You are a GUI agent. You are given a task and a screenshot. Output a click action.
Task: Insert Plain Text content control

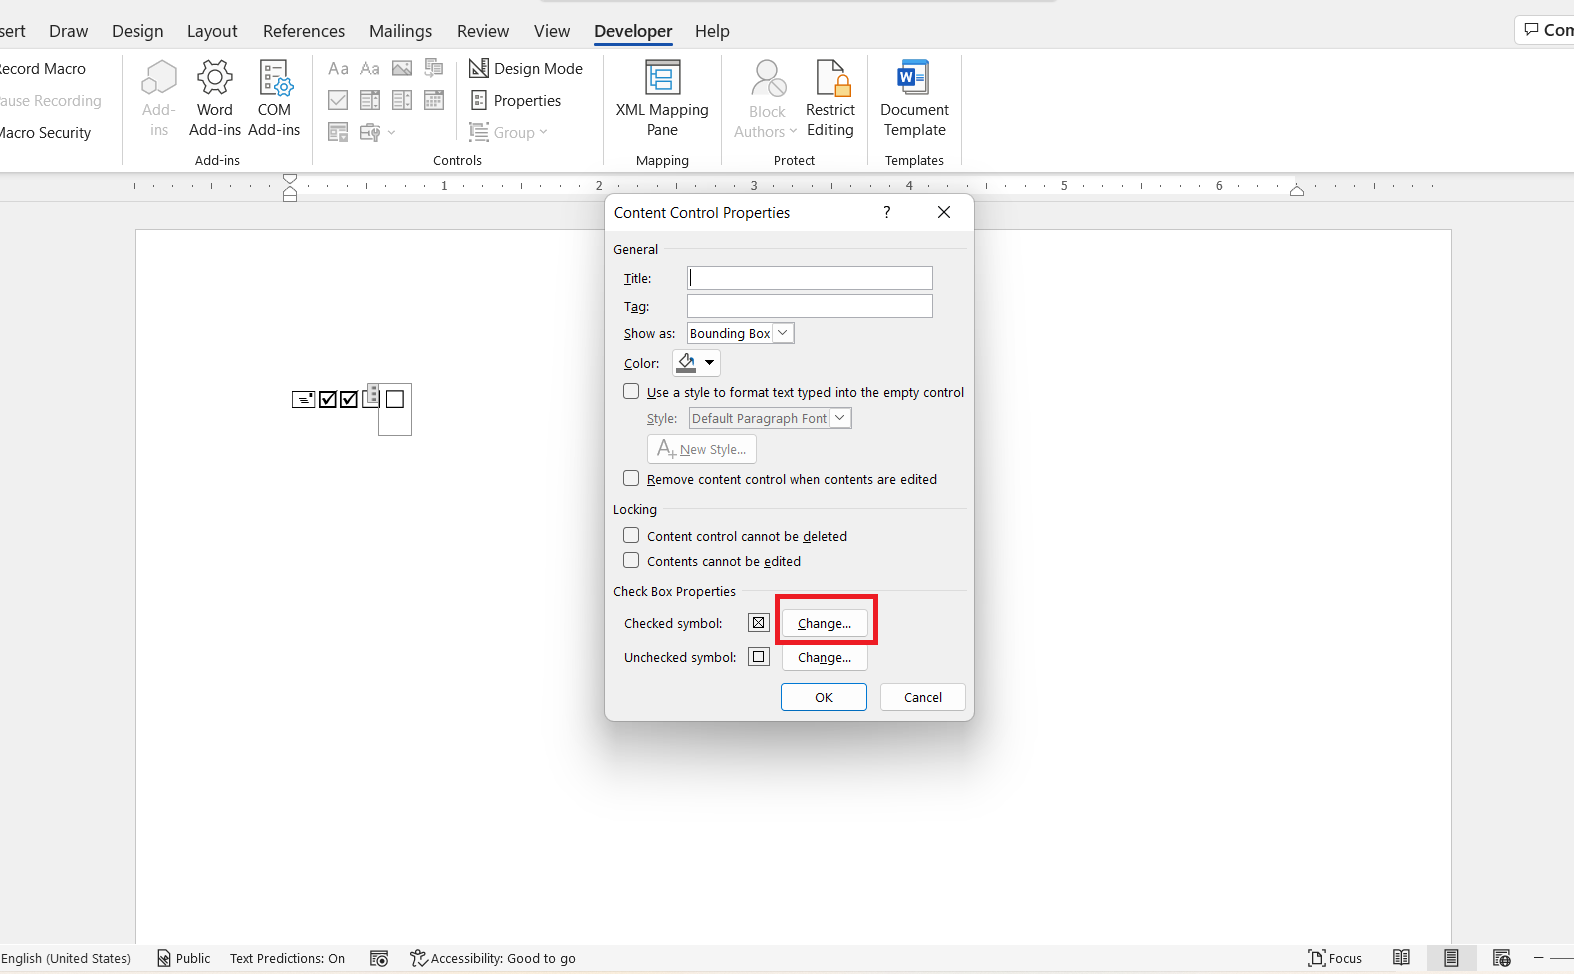370,68
